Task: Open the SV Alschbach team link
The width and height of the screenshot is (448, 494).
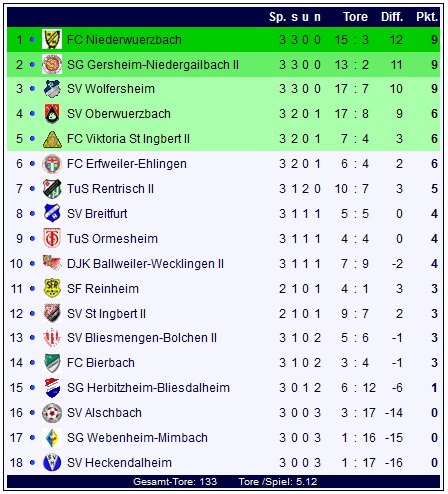Action: (104, 413)
